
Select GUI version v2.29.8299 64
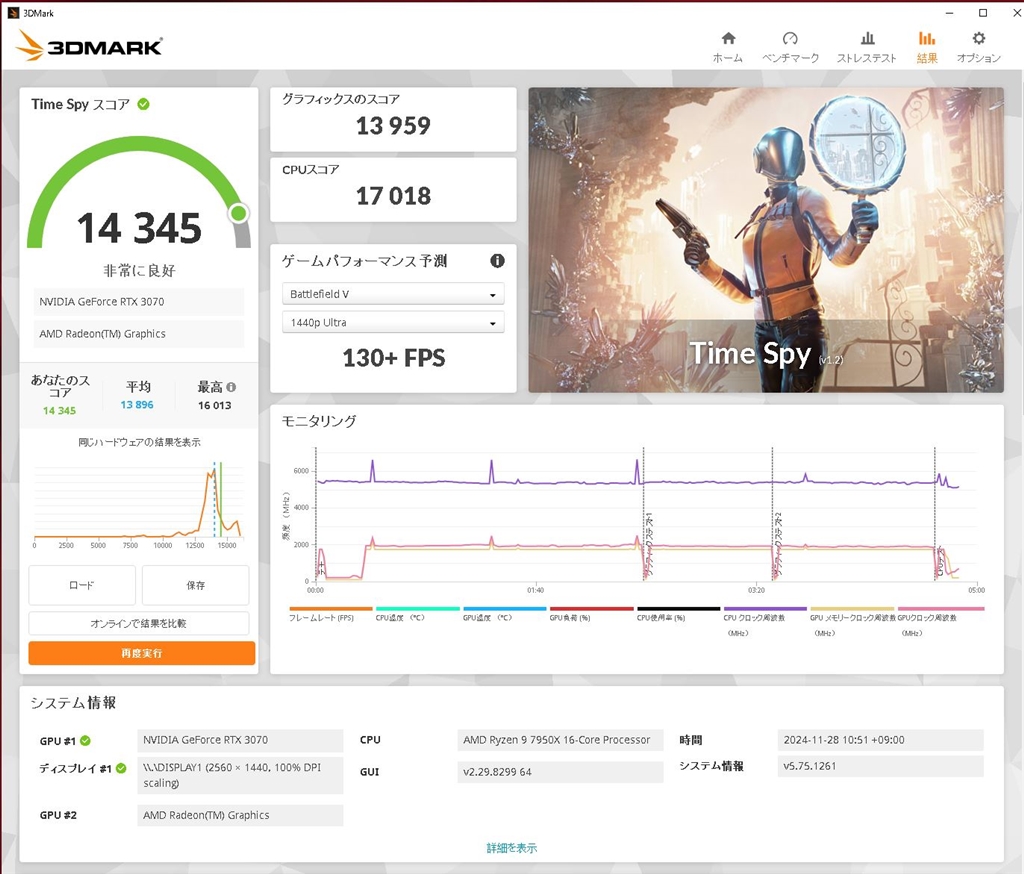click(x=560, y=772)
